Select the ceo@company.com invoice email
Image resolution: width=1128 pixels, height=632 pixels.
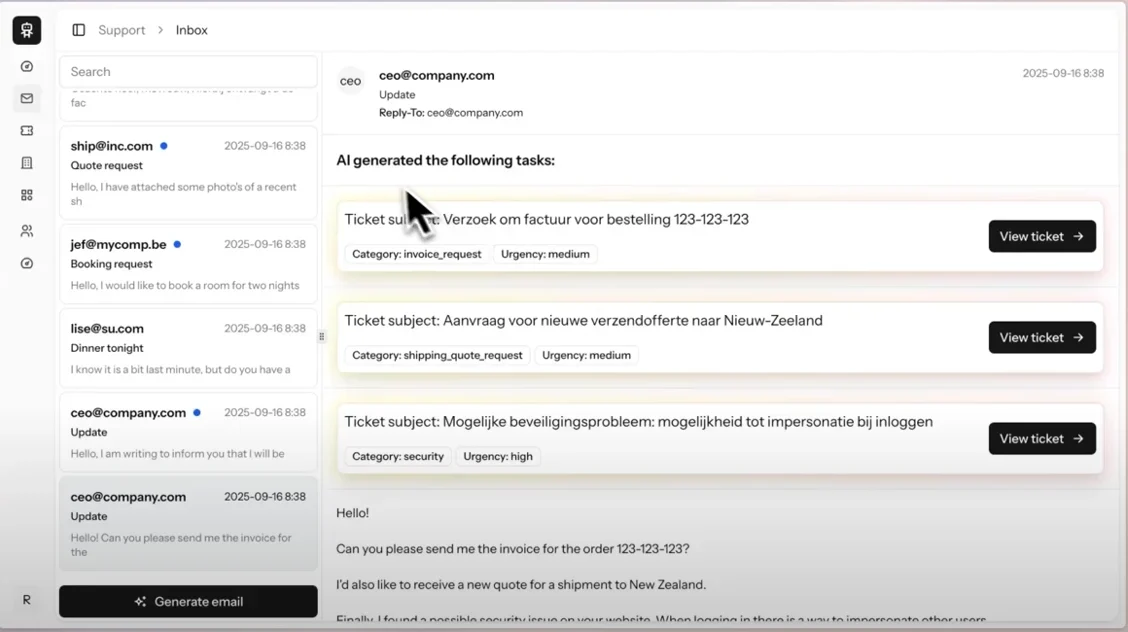pyautogui.click(x=188, y=524)
